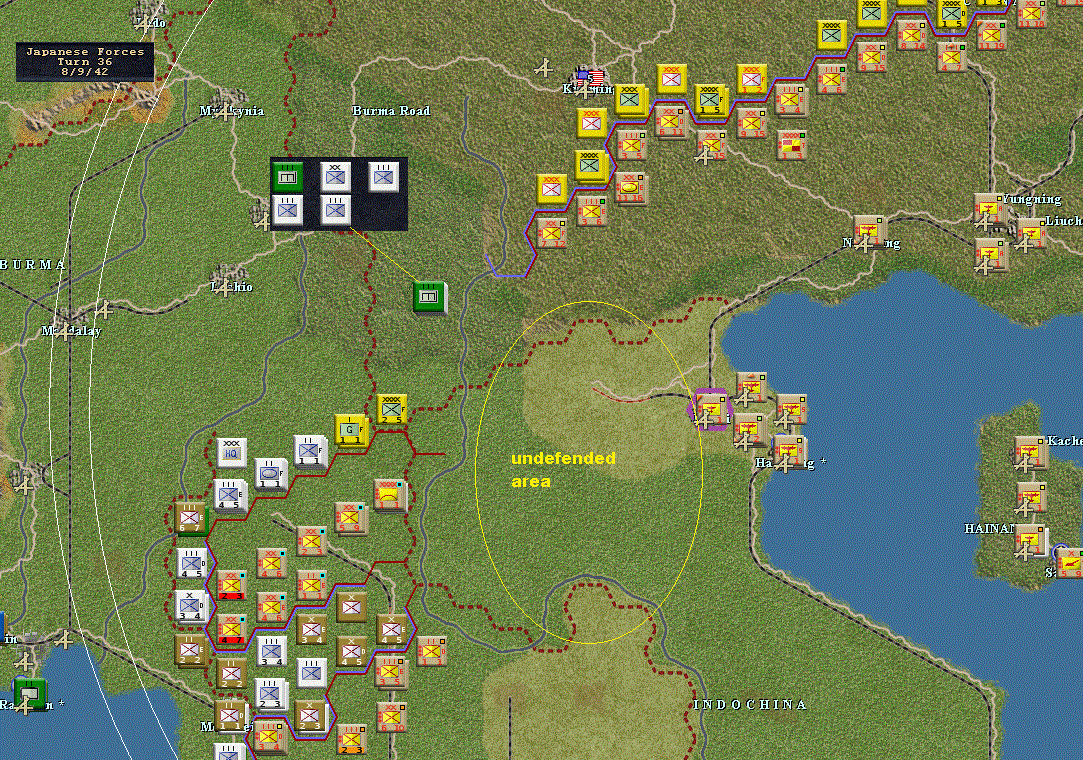Select the yellow G unit counter rated 1-1
The image size is (1083, 760).
click(x=349, y=429)
